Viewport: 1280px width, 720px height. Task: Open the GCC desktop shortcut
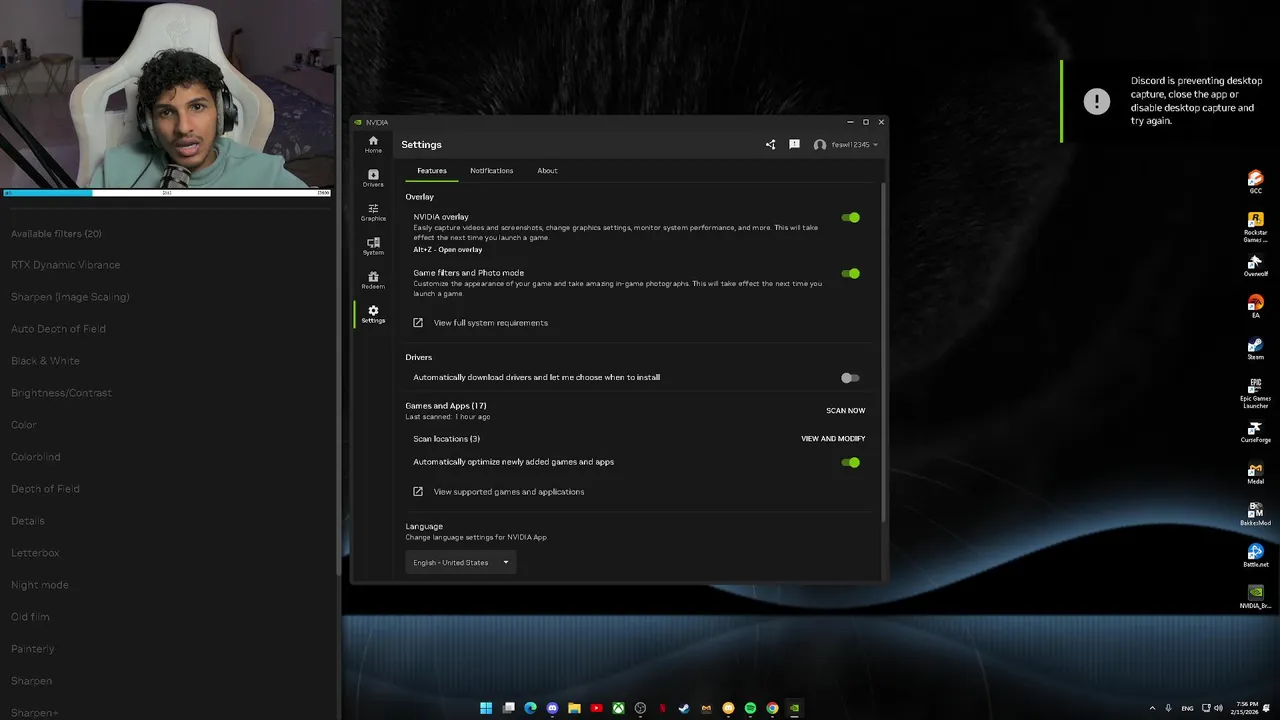click(1255, 182)
